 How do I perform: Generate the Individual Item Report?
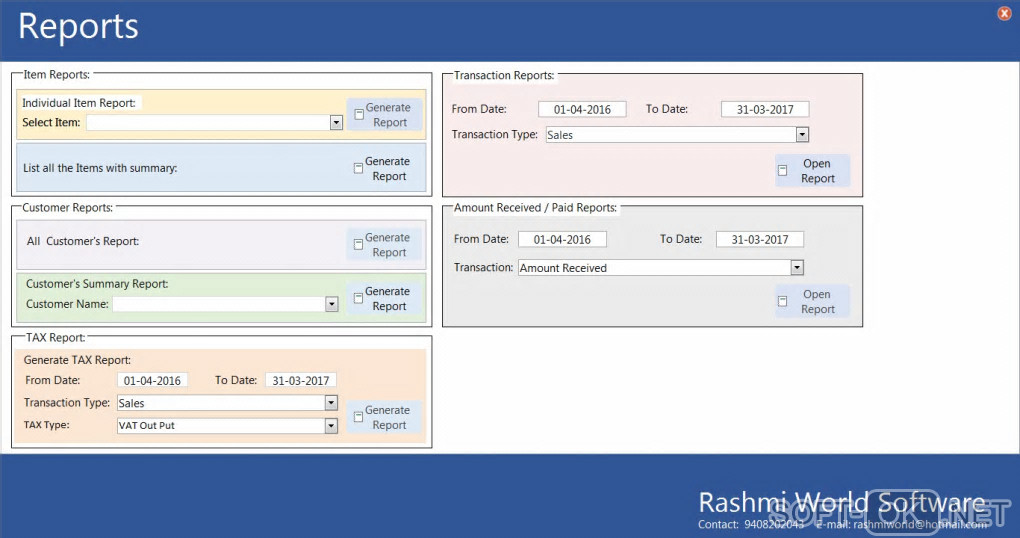pyautogui.click(x=384, y=114)
